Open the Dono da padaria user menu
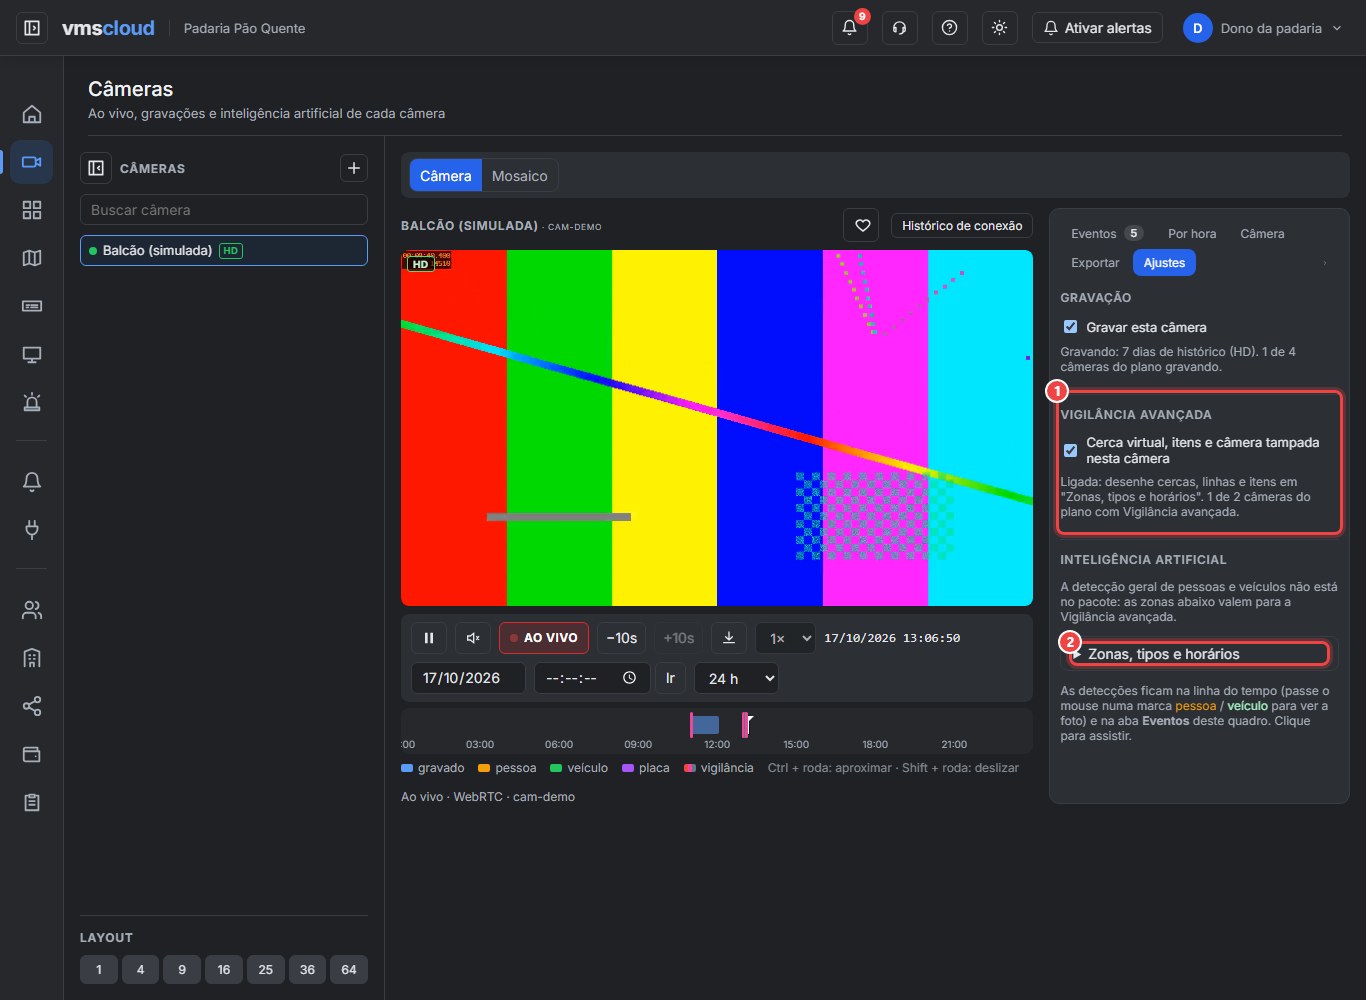Viewport: 1366px width, 1000px height. click(1264, 28)
